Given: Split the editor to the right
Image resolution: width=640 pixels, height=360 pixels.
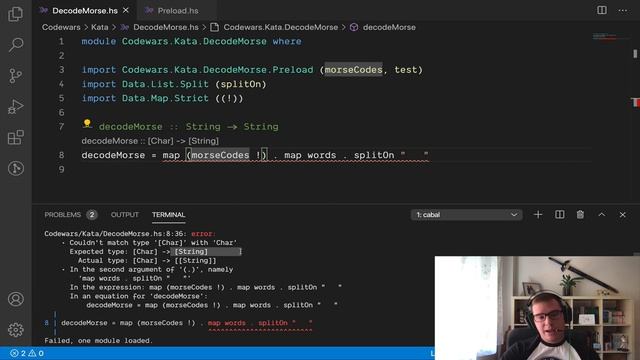Looking at the screenshot, I should coord(602,10).
